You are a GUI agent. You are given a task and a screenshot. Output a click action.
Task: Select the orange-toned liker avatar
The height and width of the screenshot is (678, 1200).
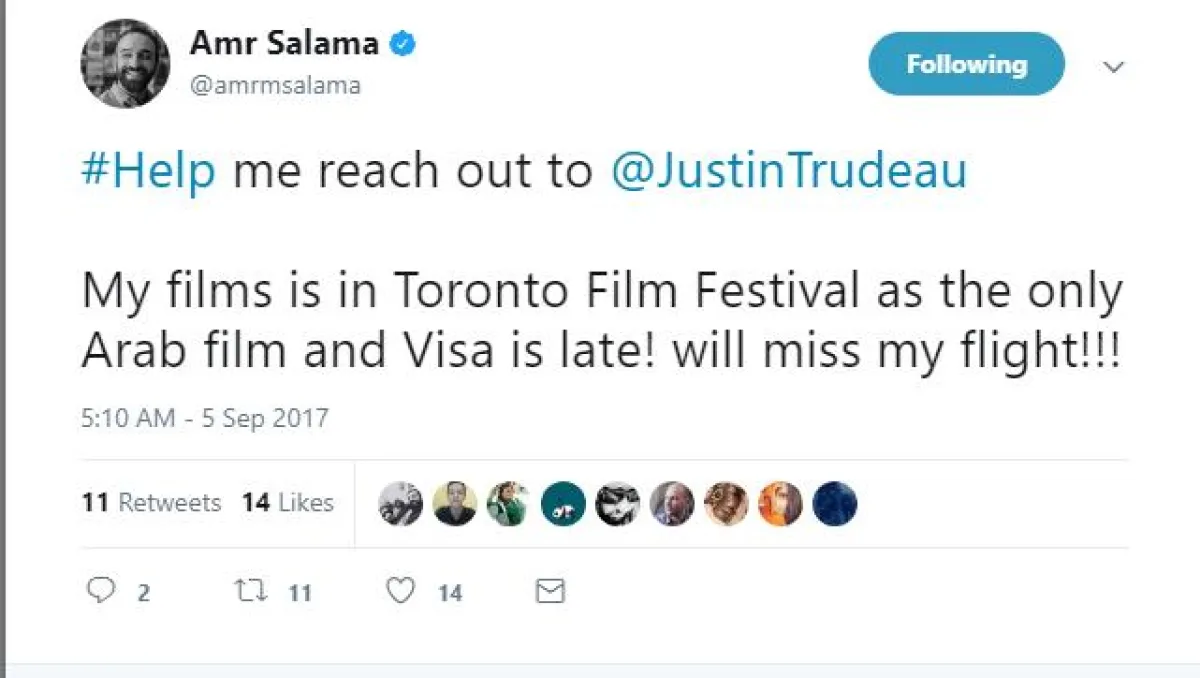click(780, 504)
